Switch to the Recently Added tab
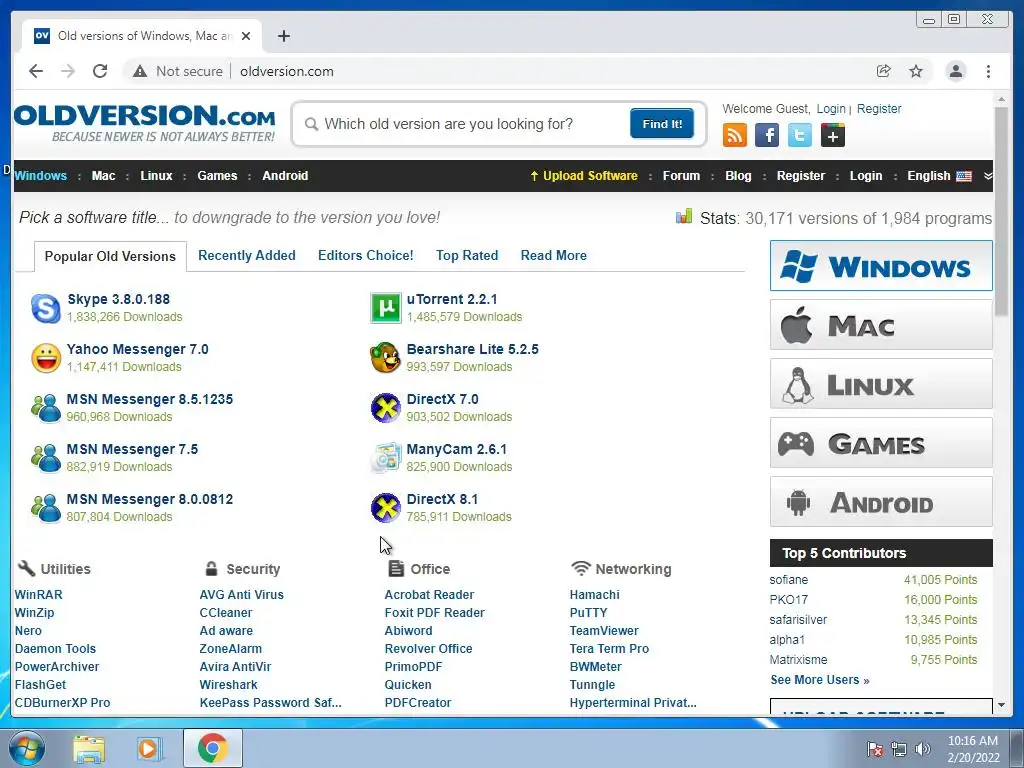1024x768 pixels. tap(247, 255)
